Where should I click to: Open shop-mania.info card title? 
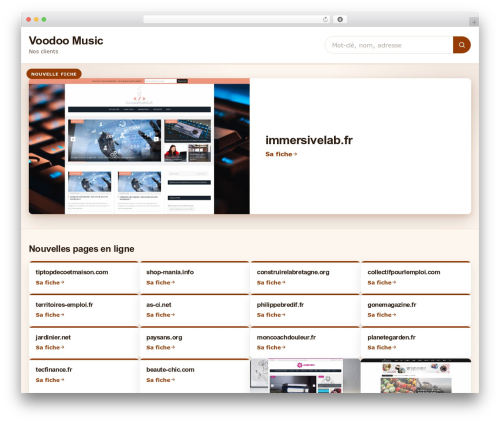(x=170, y=272)
